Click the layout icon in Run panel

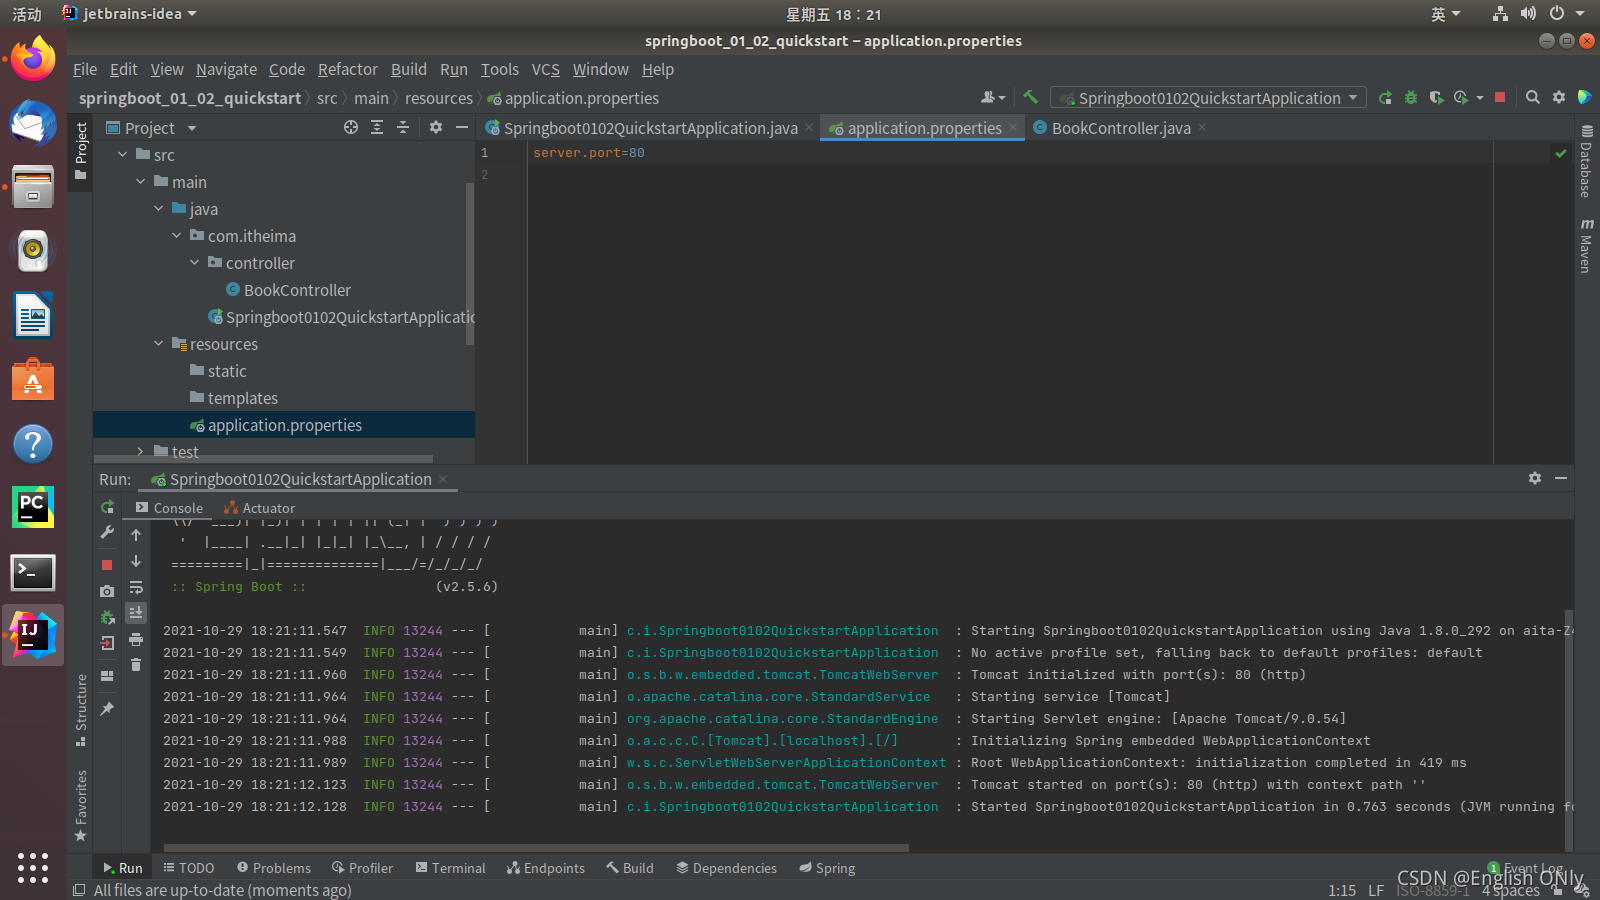point(107,676)
